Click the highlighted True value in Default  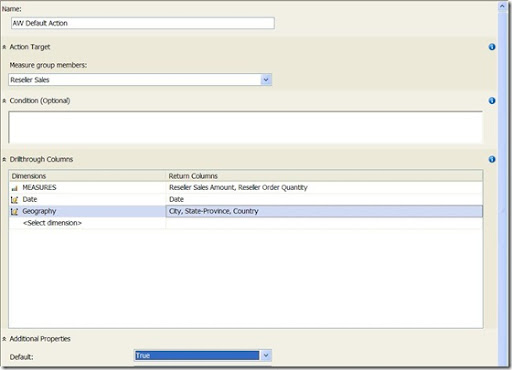click(197, 356)
